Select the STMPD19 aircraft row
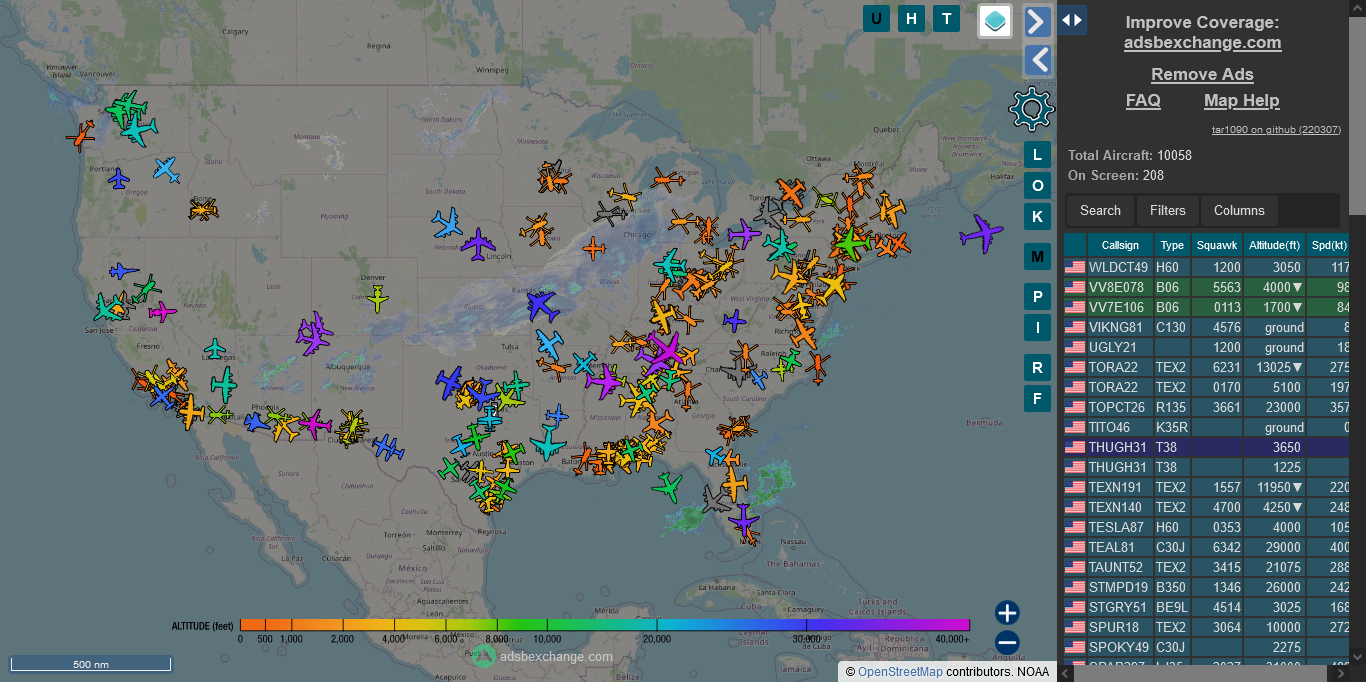Image resolution: width=1366 pixels, height=682 pixels. click(1207, 587)
